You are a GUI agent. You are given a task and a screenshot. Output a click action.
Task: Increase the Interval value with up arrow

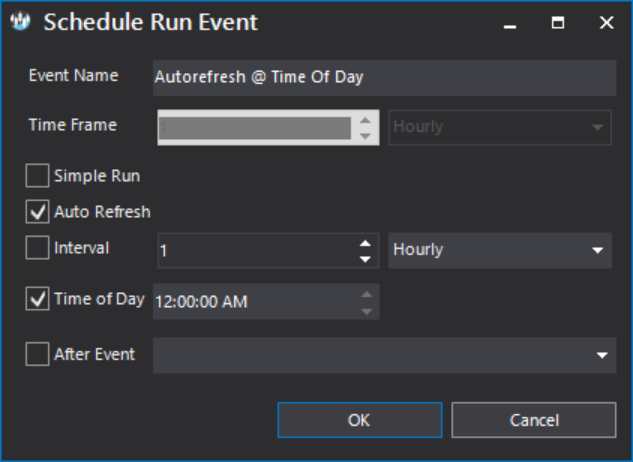click(x=365, y=242)
